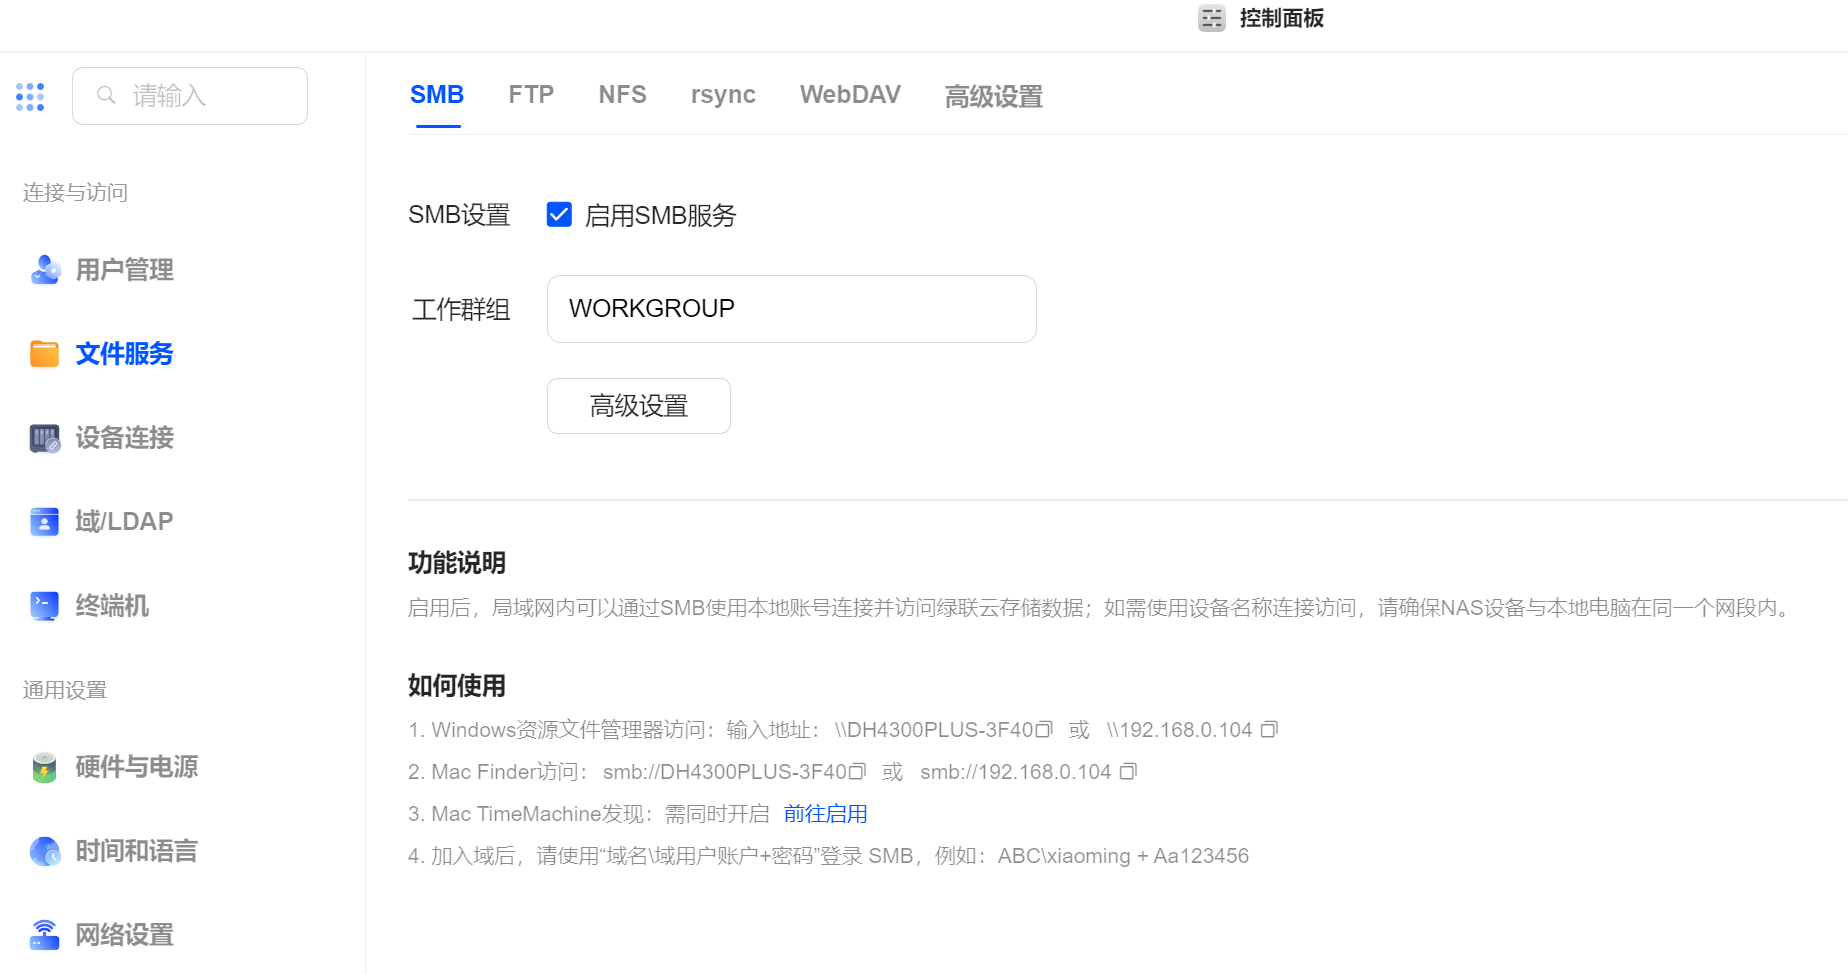Click the 高级设置 button below the workgroup field
The image size is (1848, 974).
pos(638,406)
